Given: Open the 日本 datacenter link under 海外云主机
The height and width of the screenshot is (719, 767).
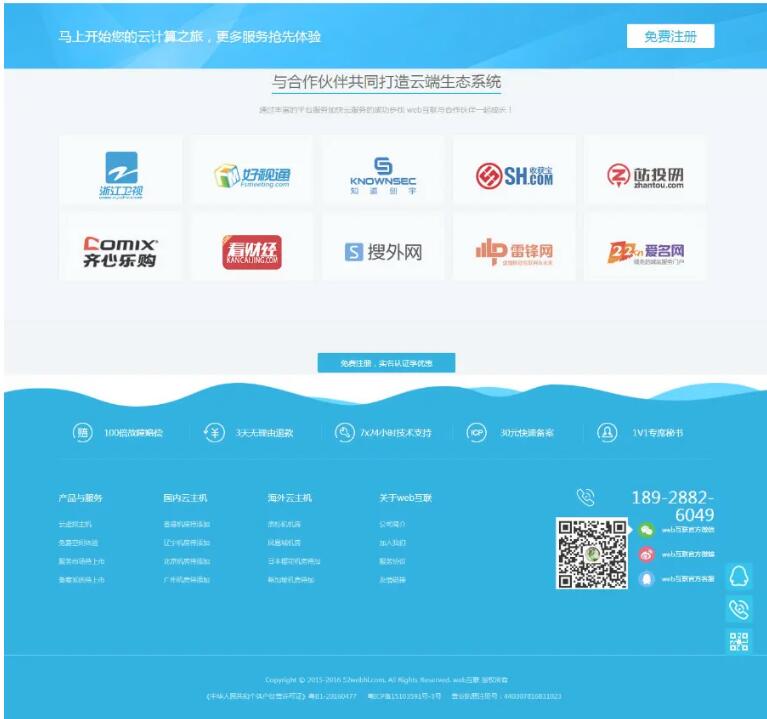Looking at the screenshot, I should 294,562.
